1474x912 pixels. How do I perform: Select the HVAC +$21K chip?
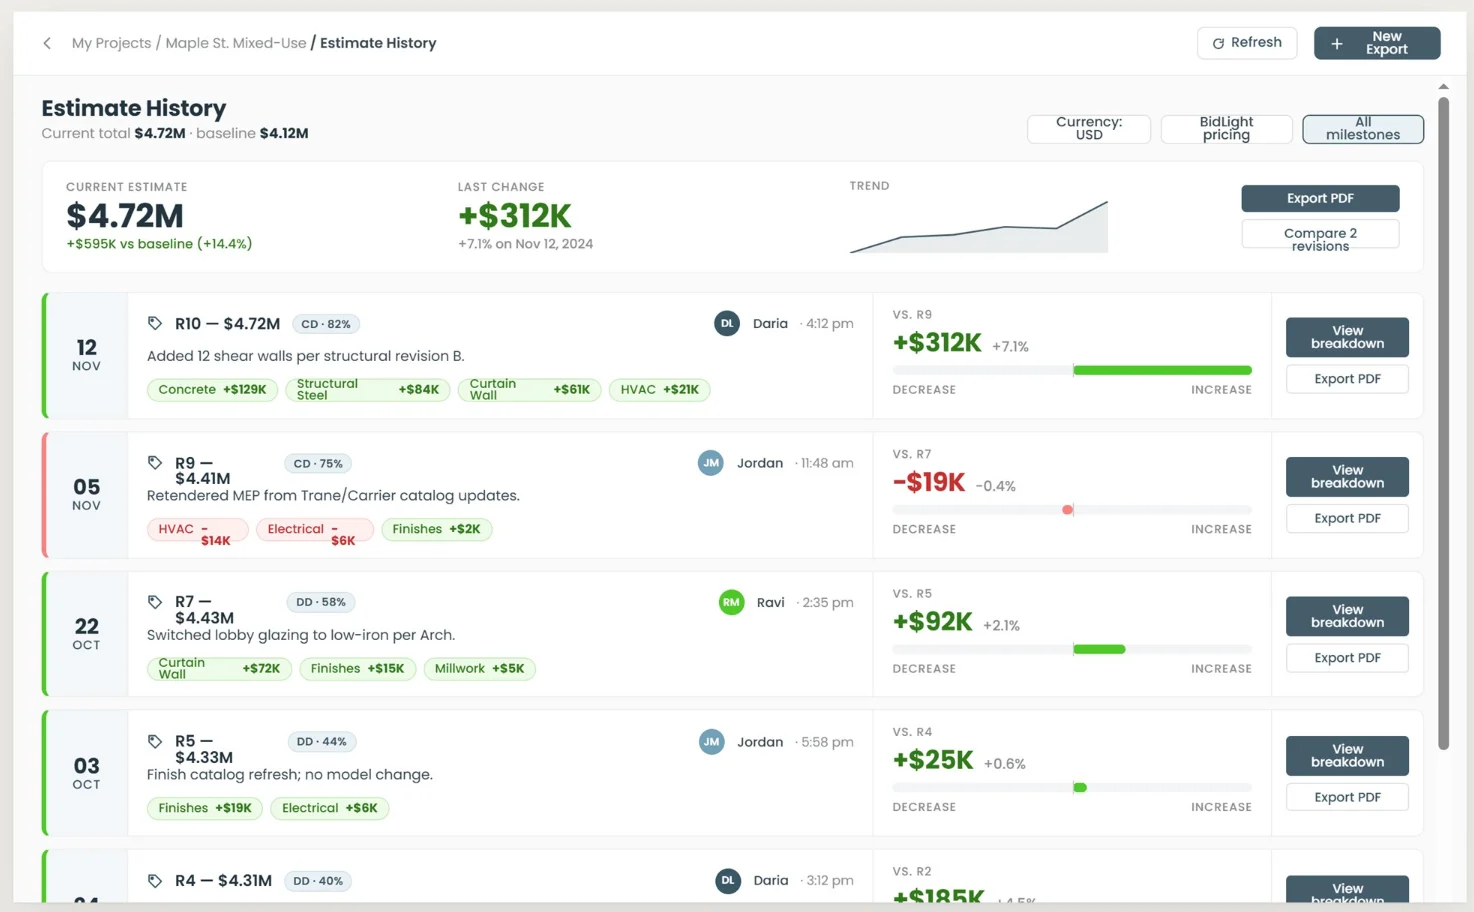pyautogui.click(x=660, y=390)
